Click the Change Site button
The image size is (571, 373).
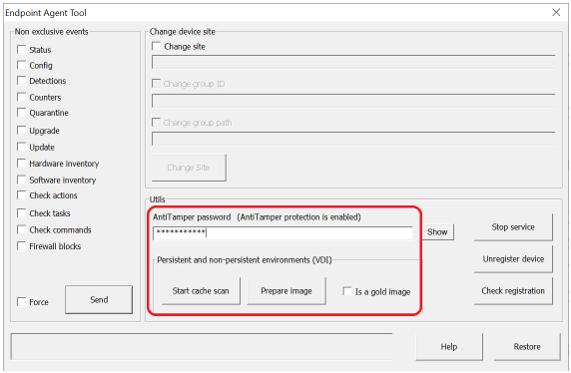189,168
